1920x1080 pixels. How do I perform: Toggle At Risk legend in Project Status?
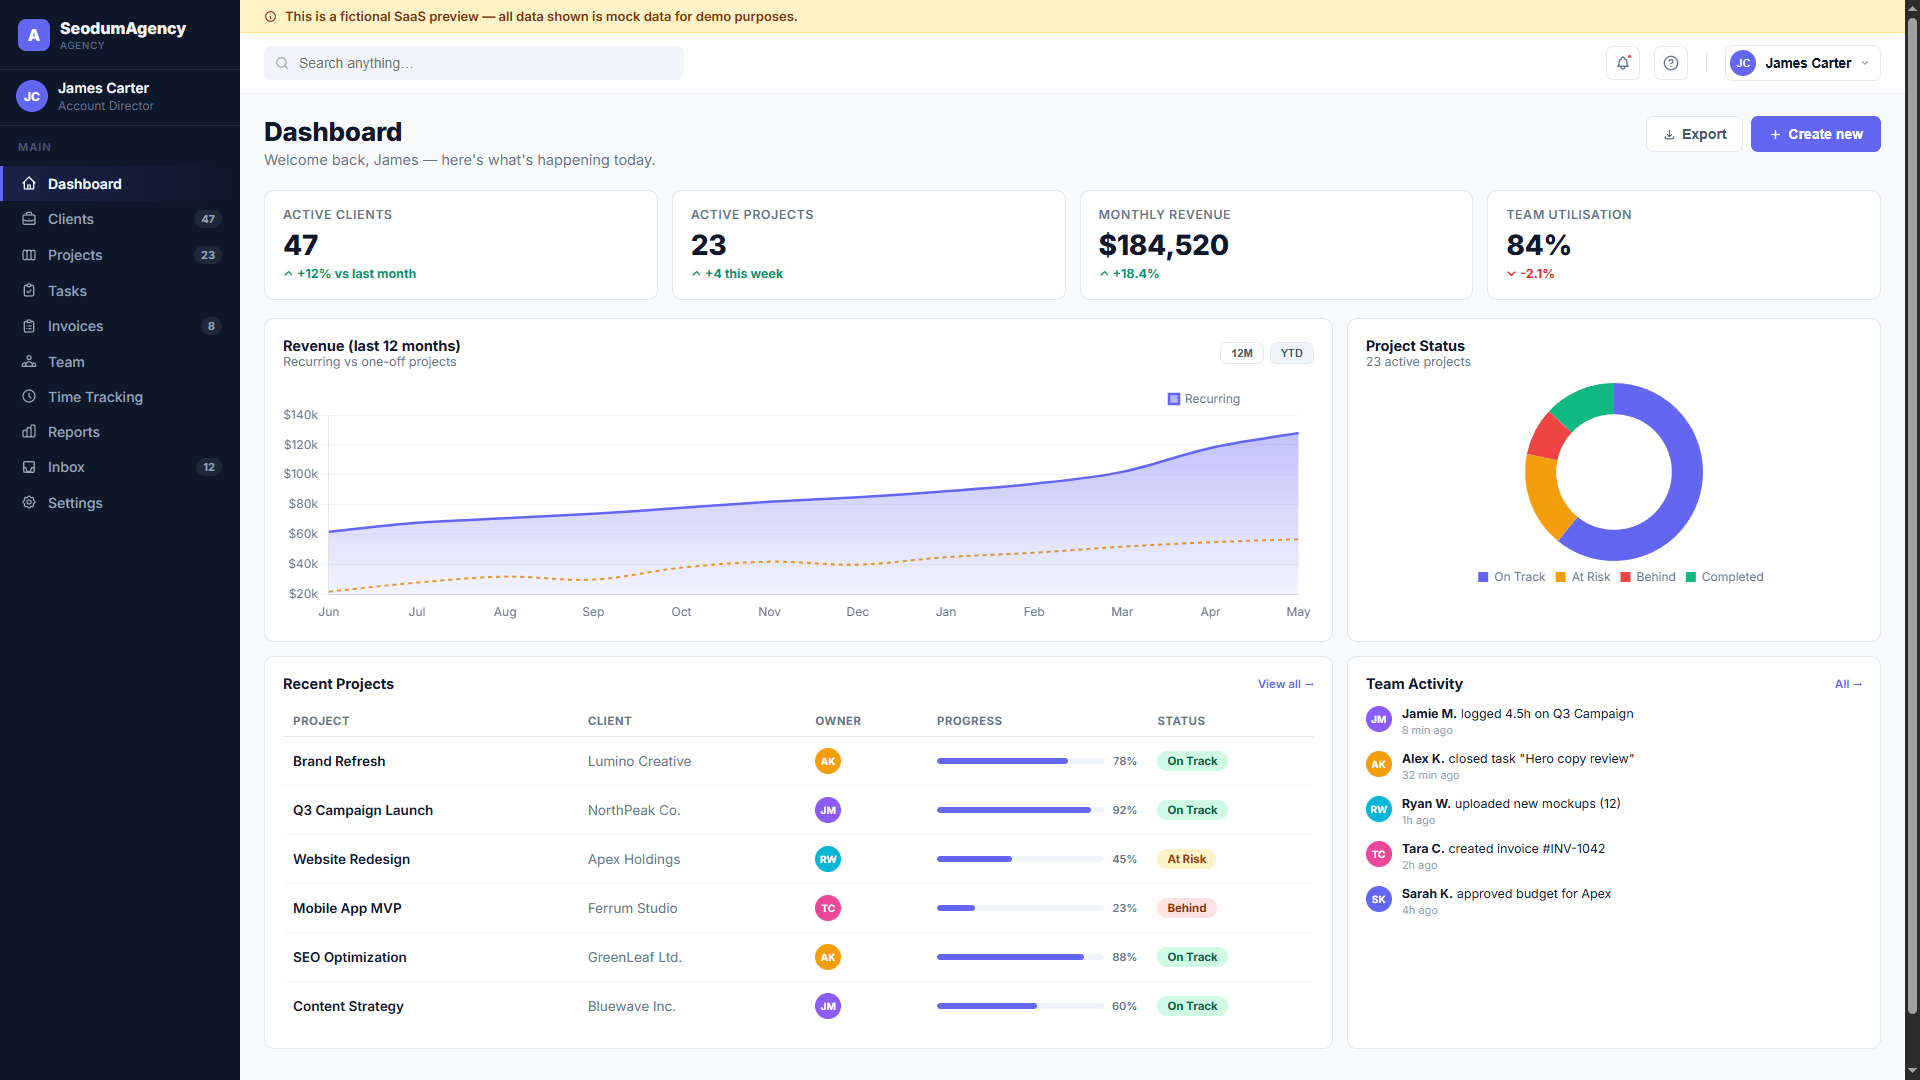1583,577
